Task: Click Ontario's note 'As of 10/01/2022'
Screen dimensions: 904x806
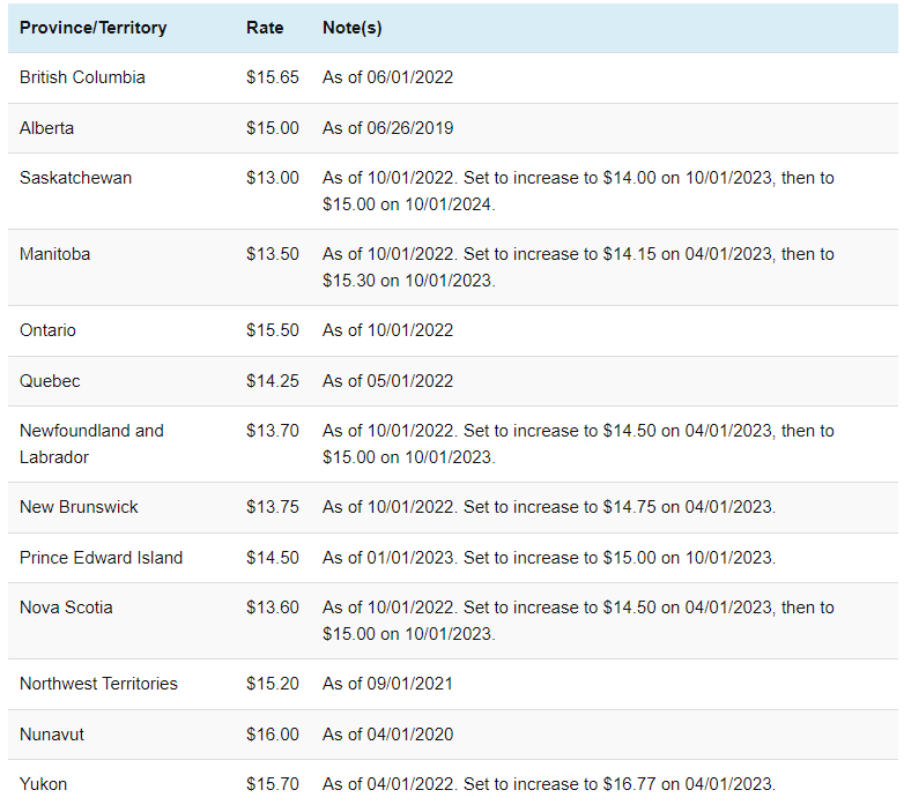Action: (388, 330)
